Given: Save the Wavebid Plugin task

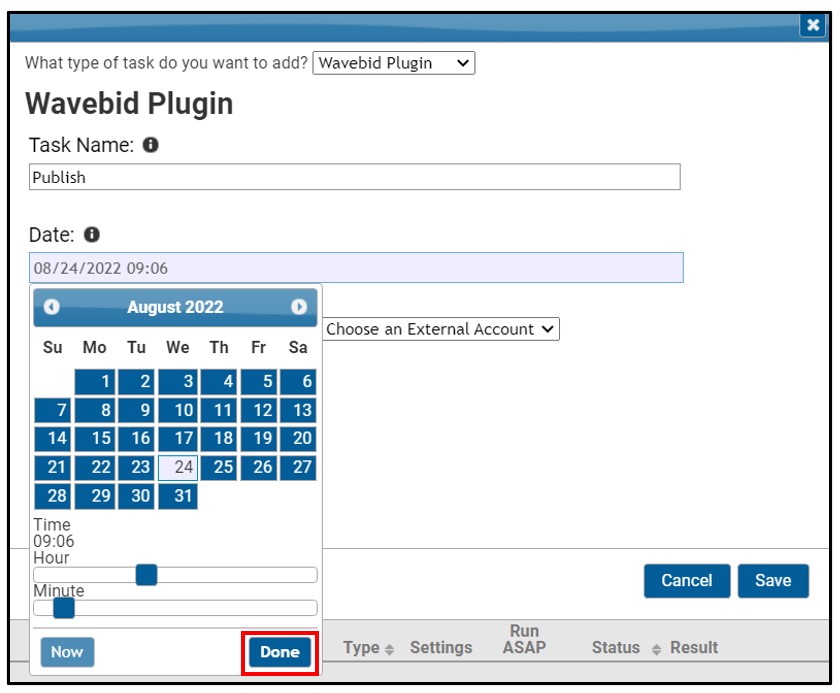Looking at the screenshot, I should pyautogui.click(x=773, y=581).
